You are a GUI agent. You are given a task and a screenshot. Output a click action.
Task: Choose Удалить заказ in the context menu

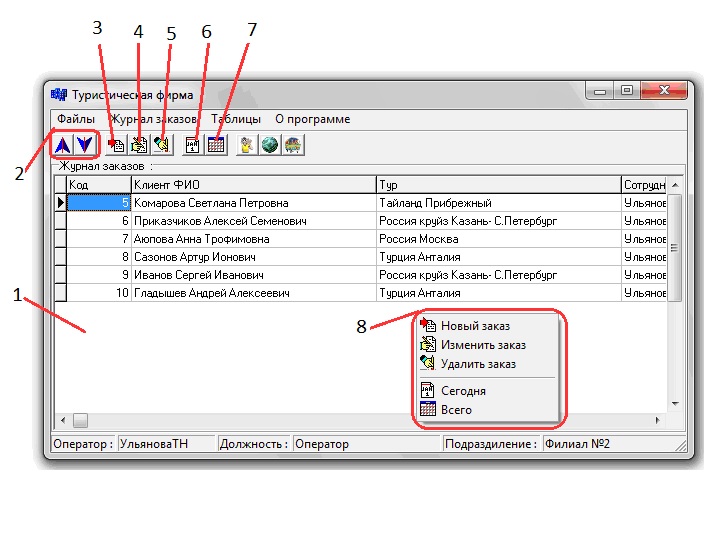coord(478,364)
